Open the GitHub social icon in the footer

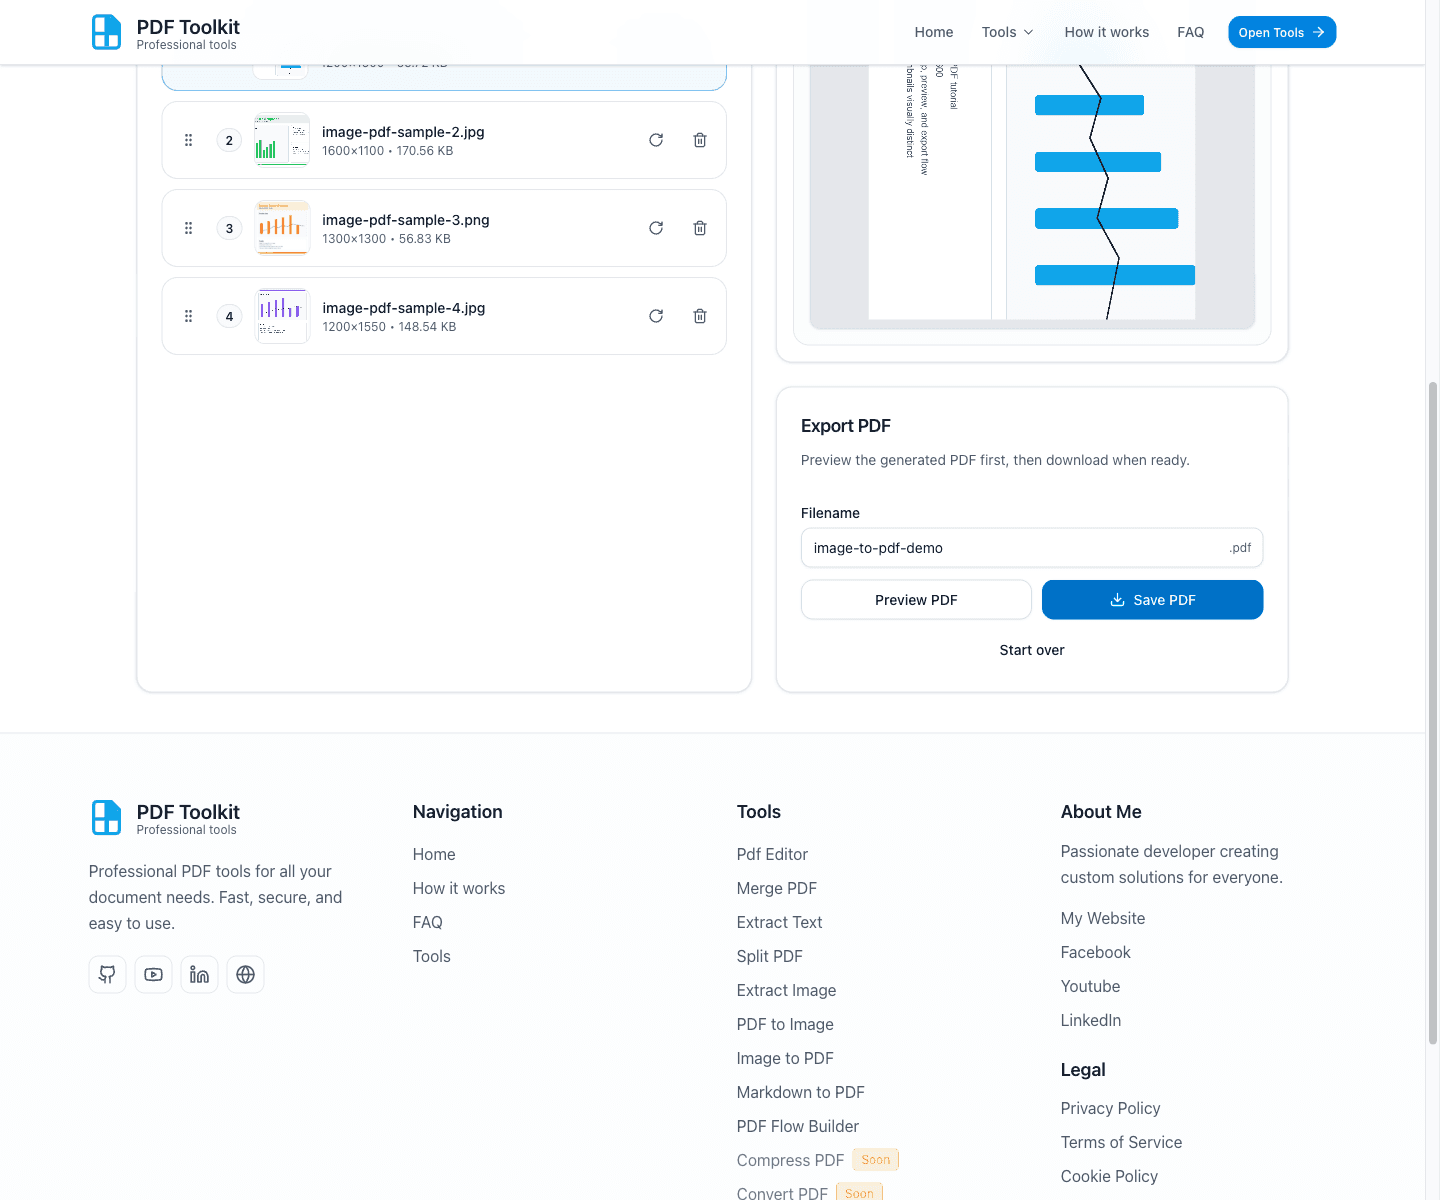[x=107, y=974]
